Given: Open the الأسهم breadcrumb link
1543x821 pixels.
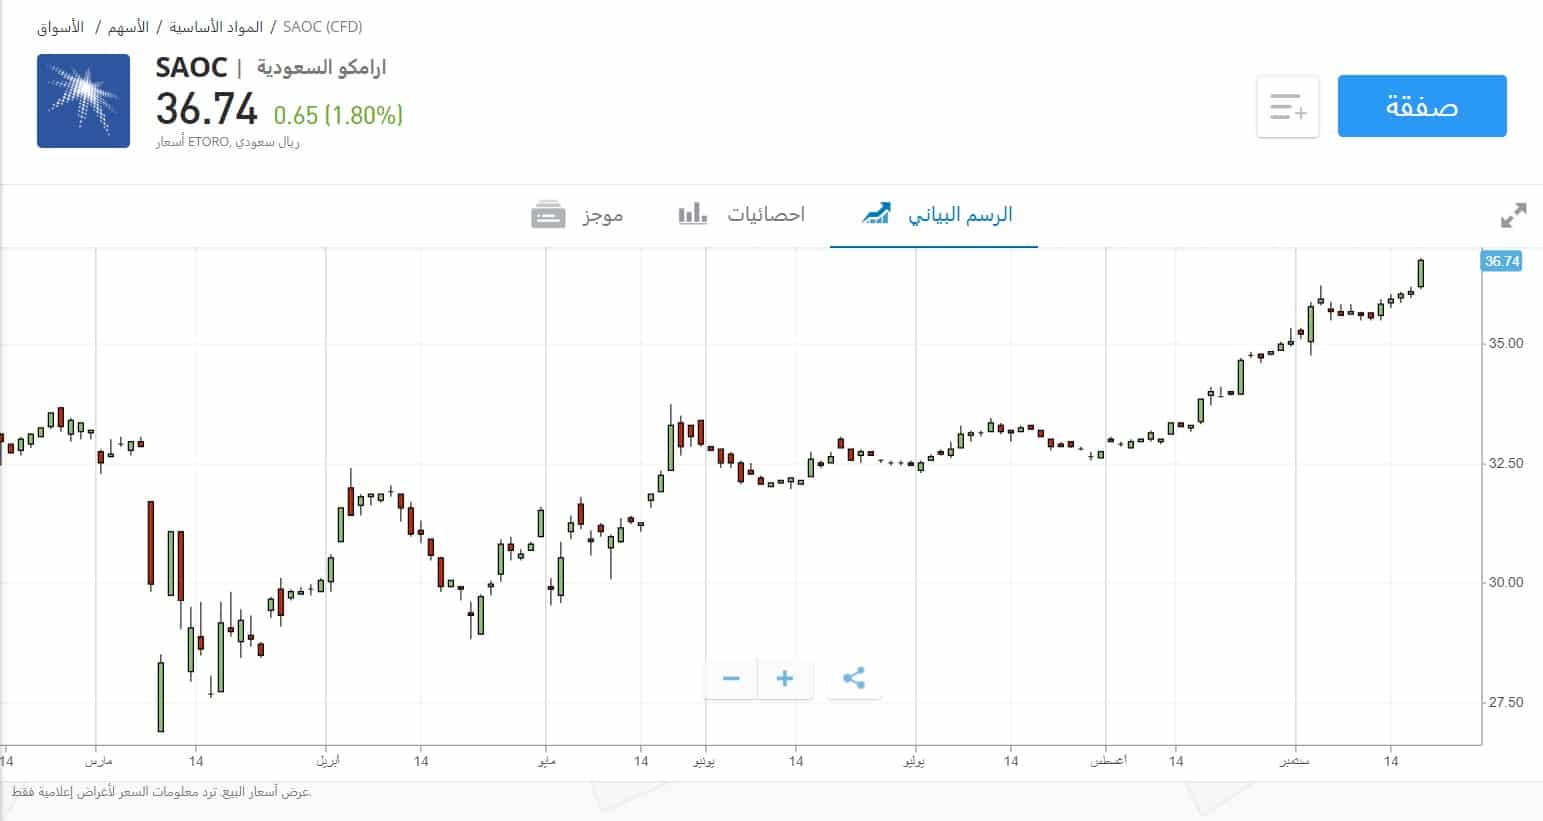Looking at the screenshot, I should click(x=126, y=27).
